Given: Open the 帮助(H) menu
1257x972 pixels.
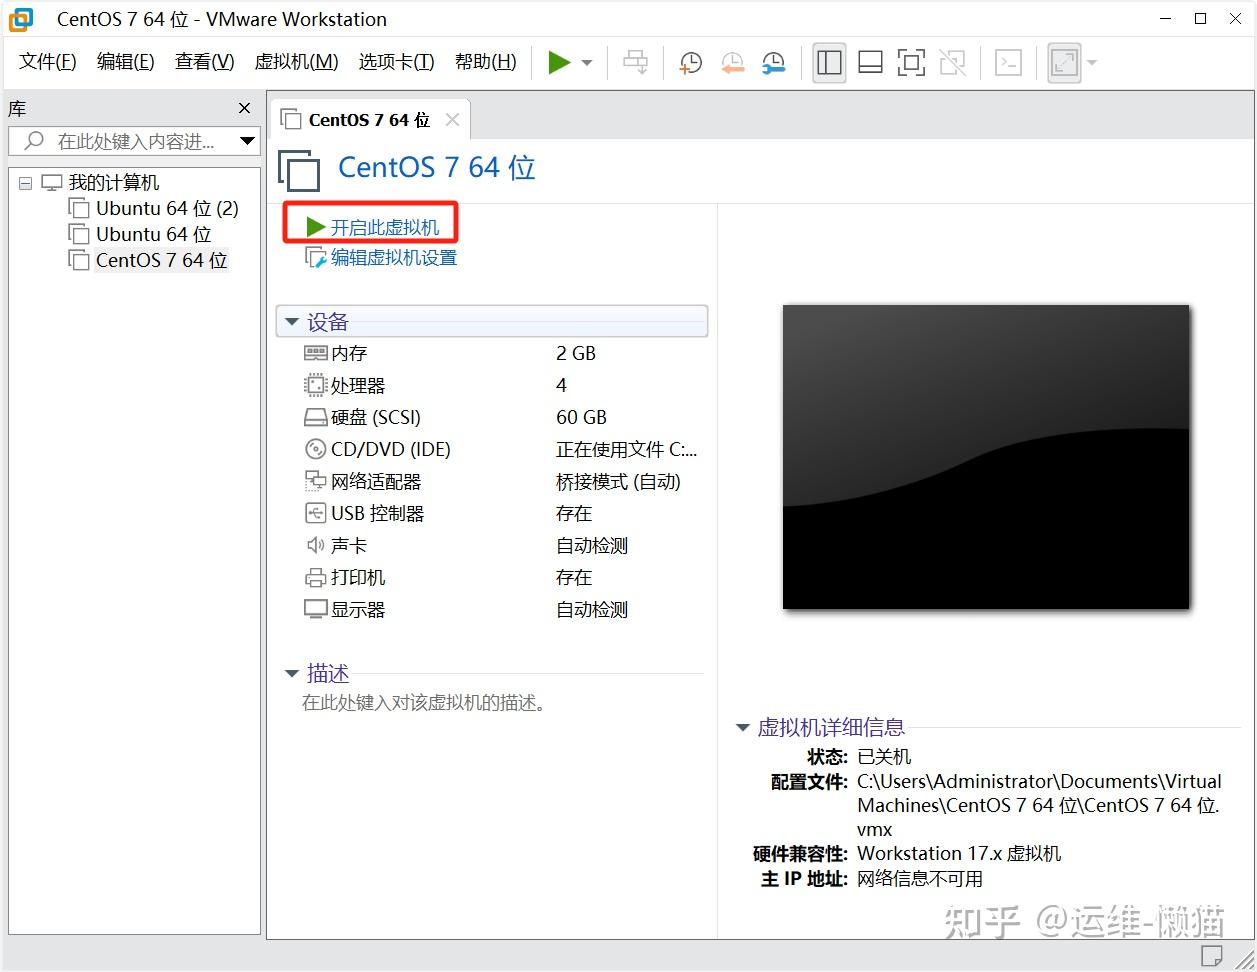Looking at the screenshot, I should coord(486,62).
